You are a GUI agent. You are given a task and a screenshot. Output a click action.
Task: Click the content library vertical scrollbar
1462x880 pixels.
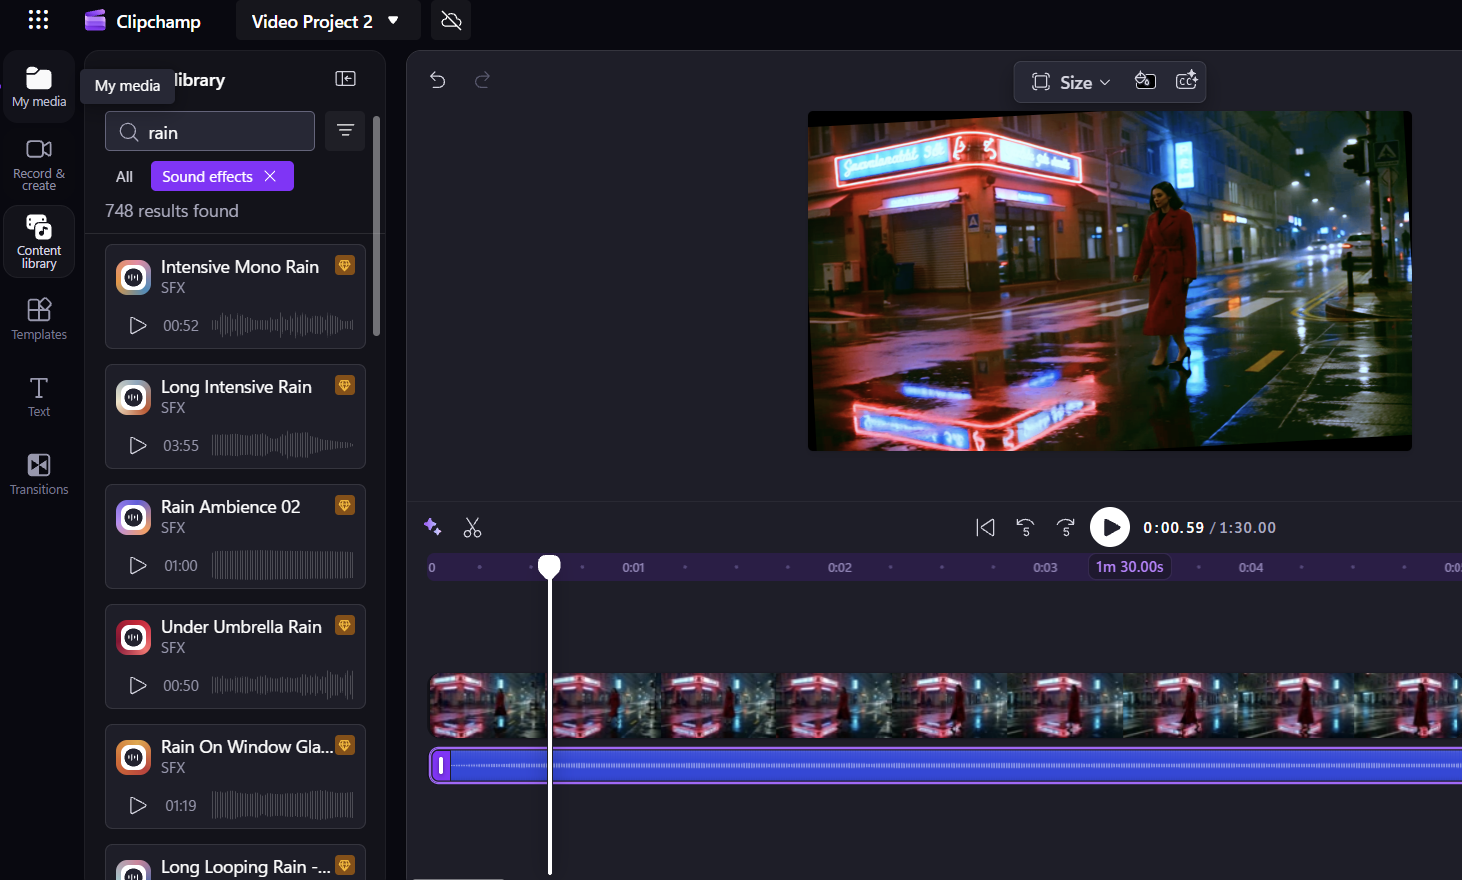click(x=376, y=226)
